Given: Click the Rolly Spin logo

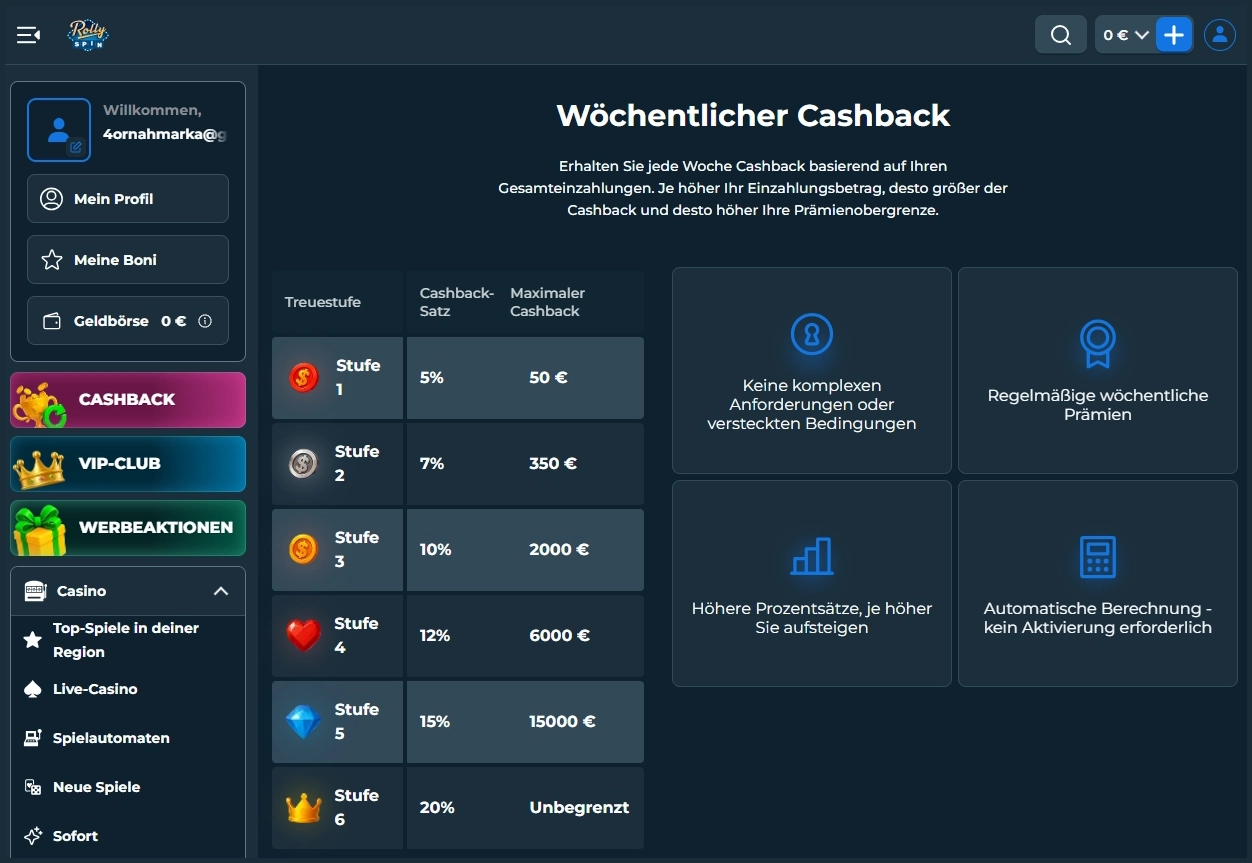Looking at the screenshot, I should point(88,34).
